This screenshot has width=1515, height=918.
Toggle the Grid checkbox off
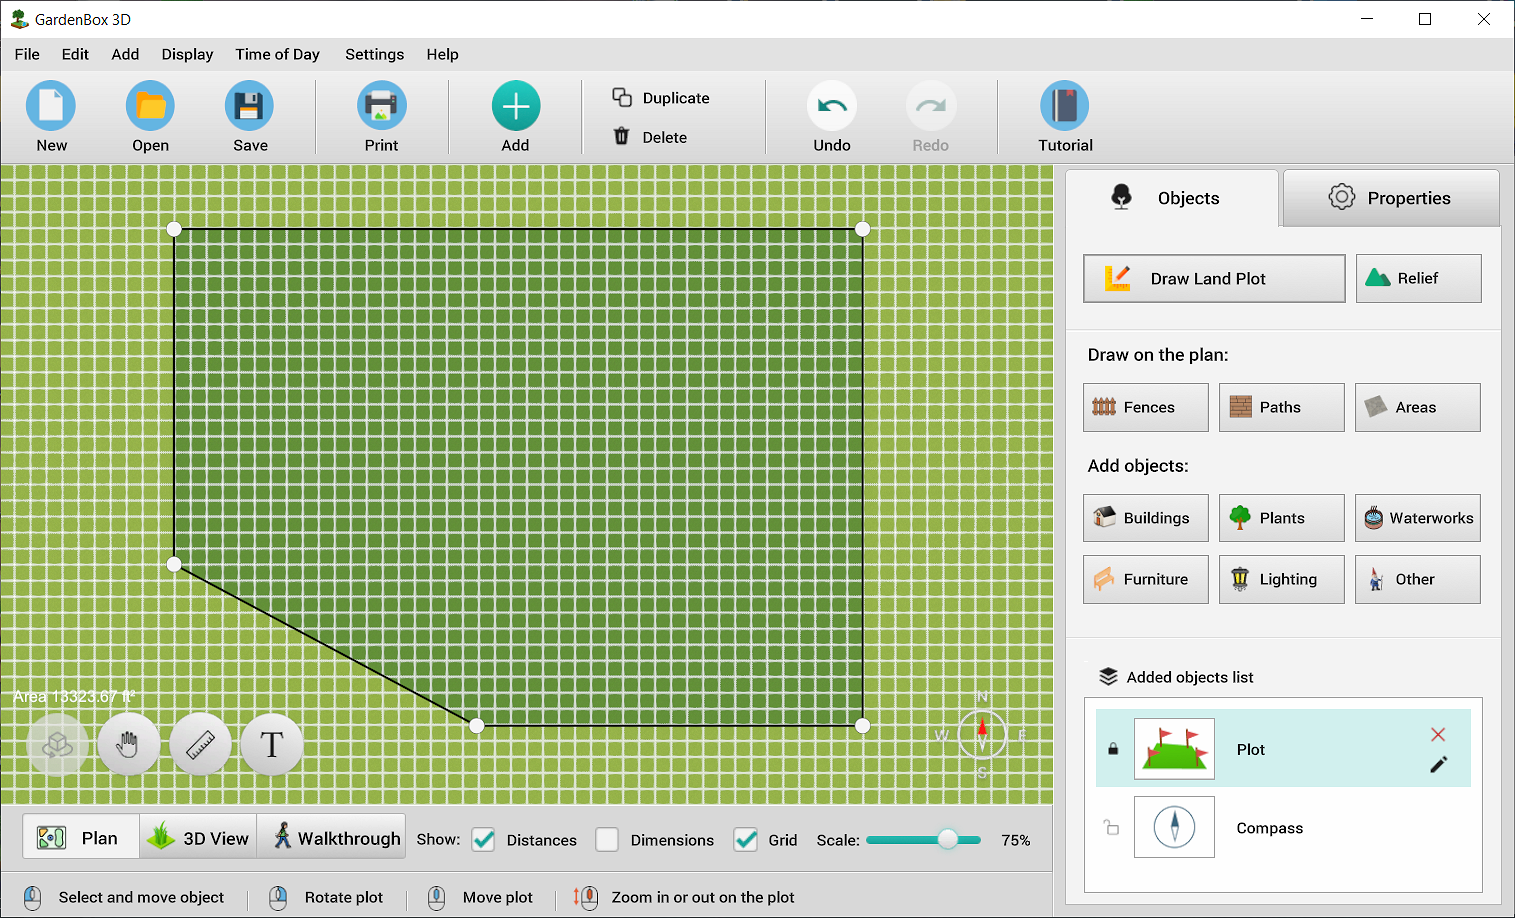tap(745, 840)
